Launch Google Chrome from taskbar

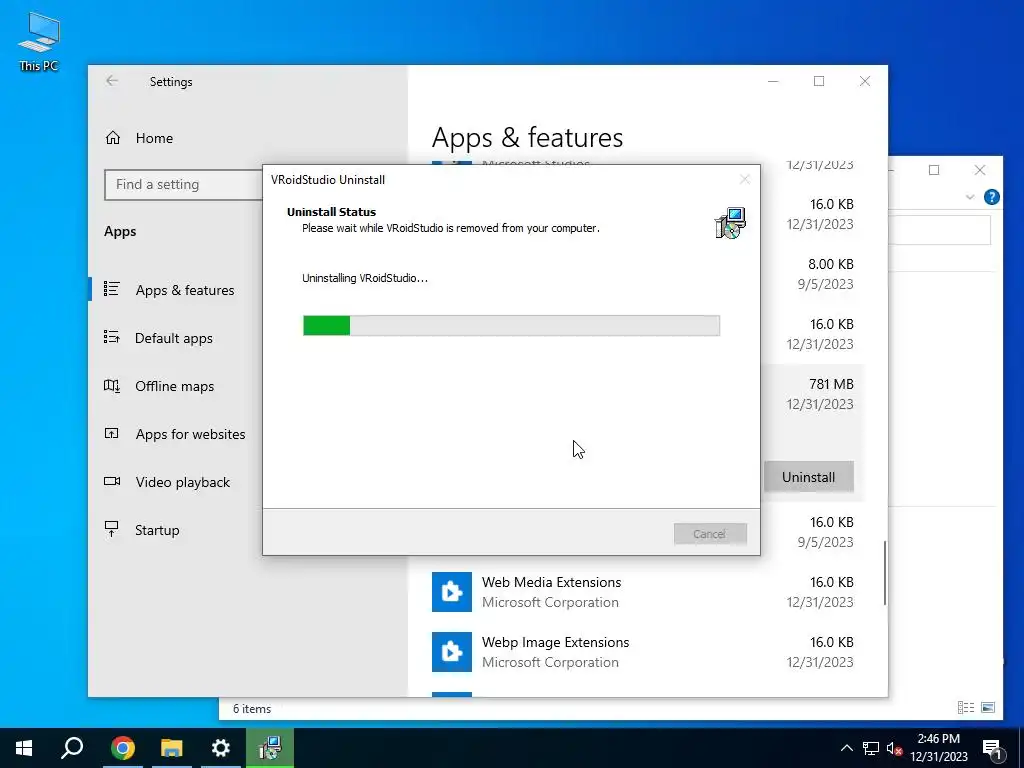point(122,748)
